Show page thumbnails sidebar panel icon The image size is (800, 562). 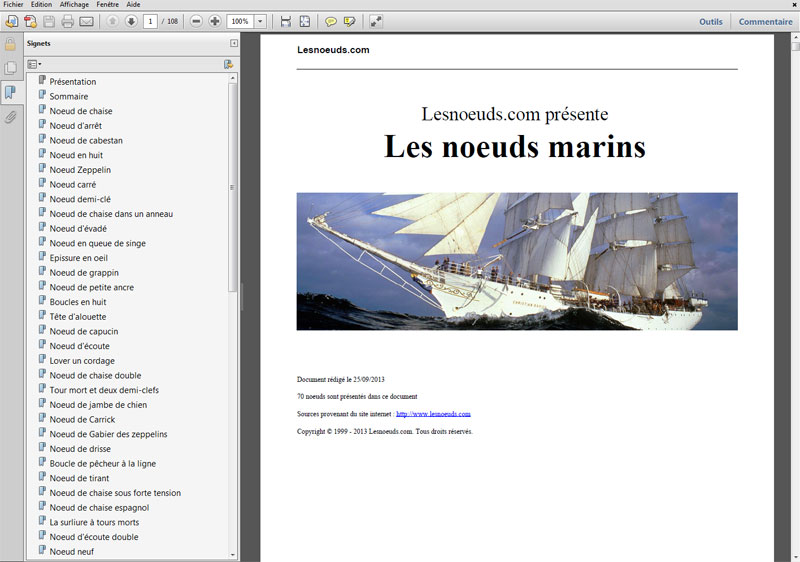tap(10, 68)
